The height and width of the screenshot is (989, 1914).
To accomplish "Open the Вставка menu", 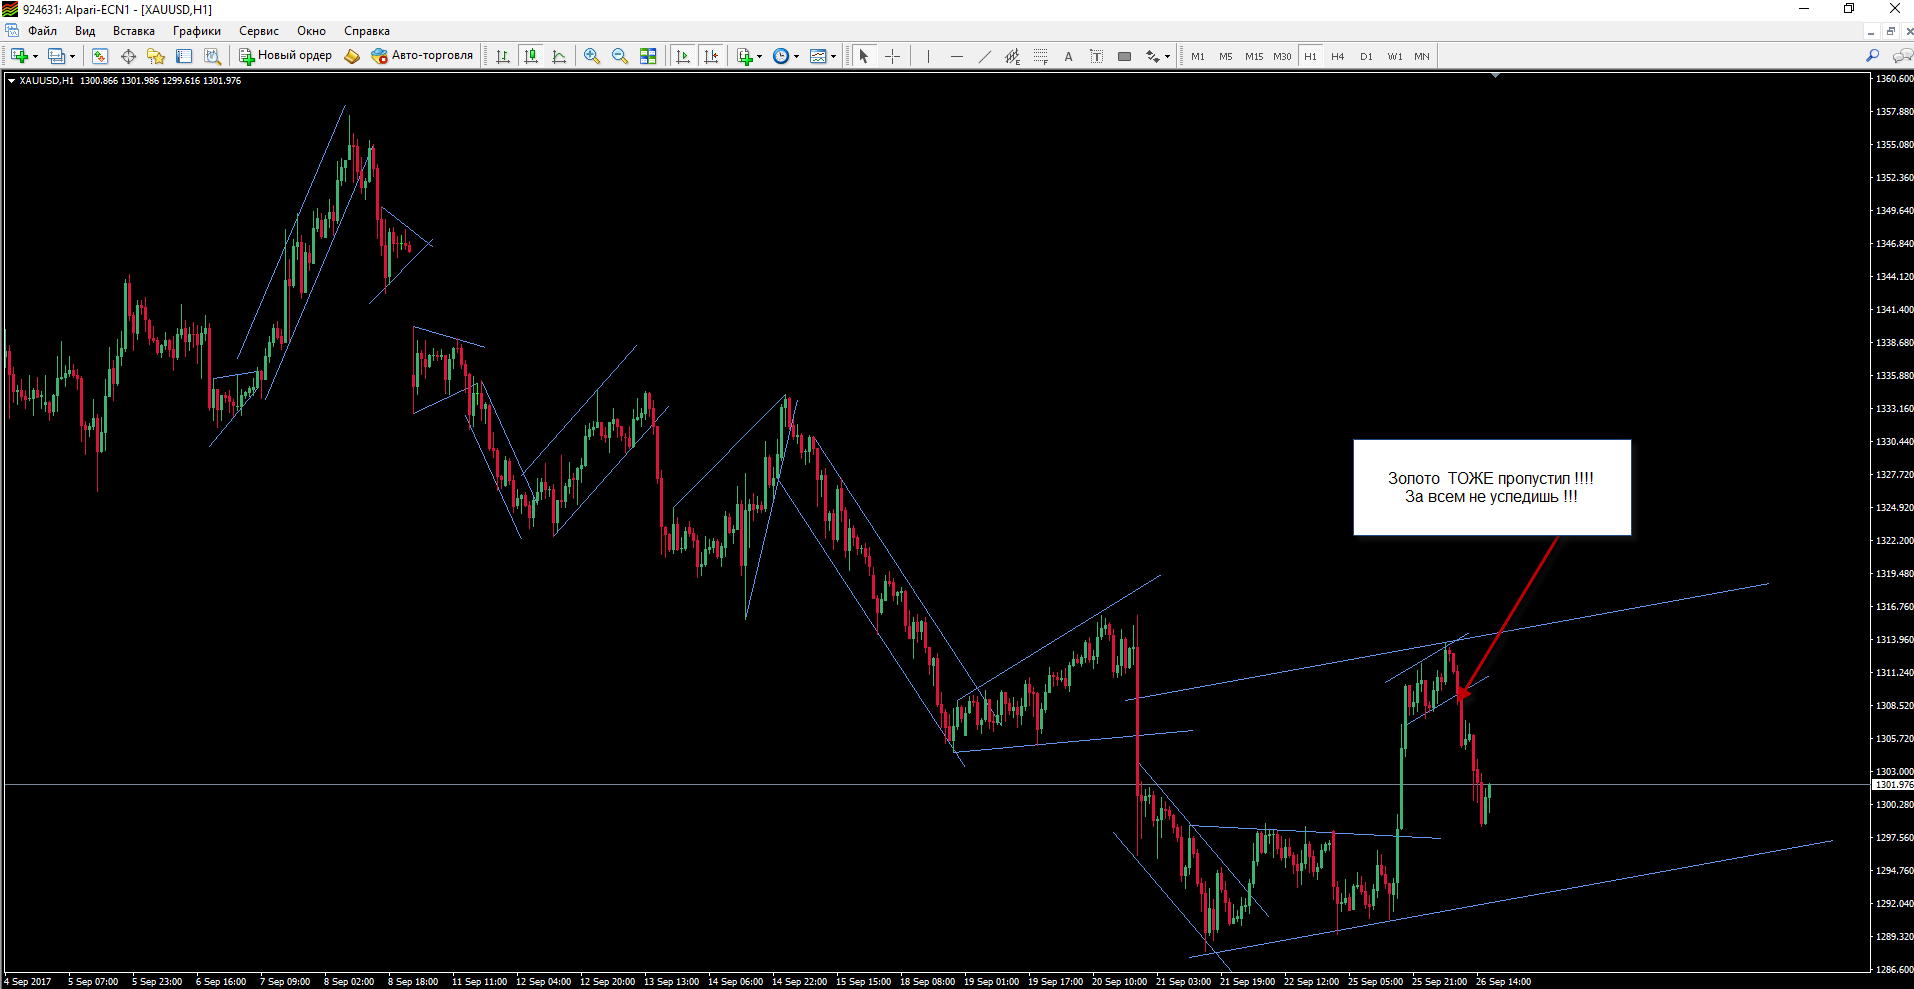I will click(x=134, y=31).
